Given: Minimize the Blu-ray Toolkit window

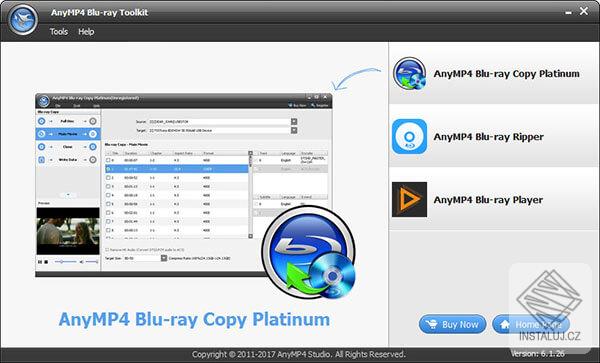Looking at the screenshot, I should (569, 12).
